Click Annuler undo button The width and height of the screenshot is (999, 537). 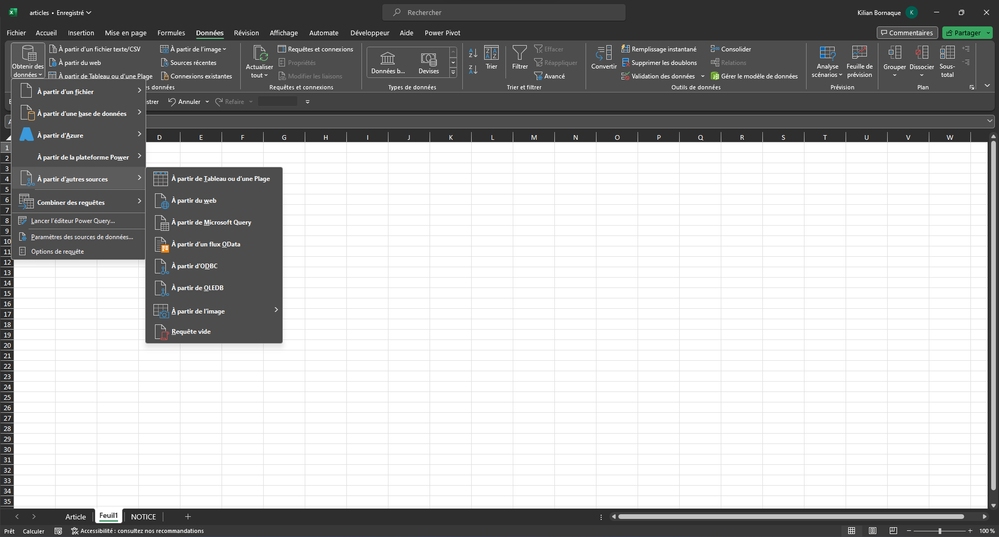[184, 102]
